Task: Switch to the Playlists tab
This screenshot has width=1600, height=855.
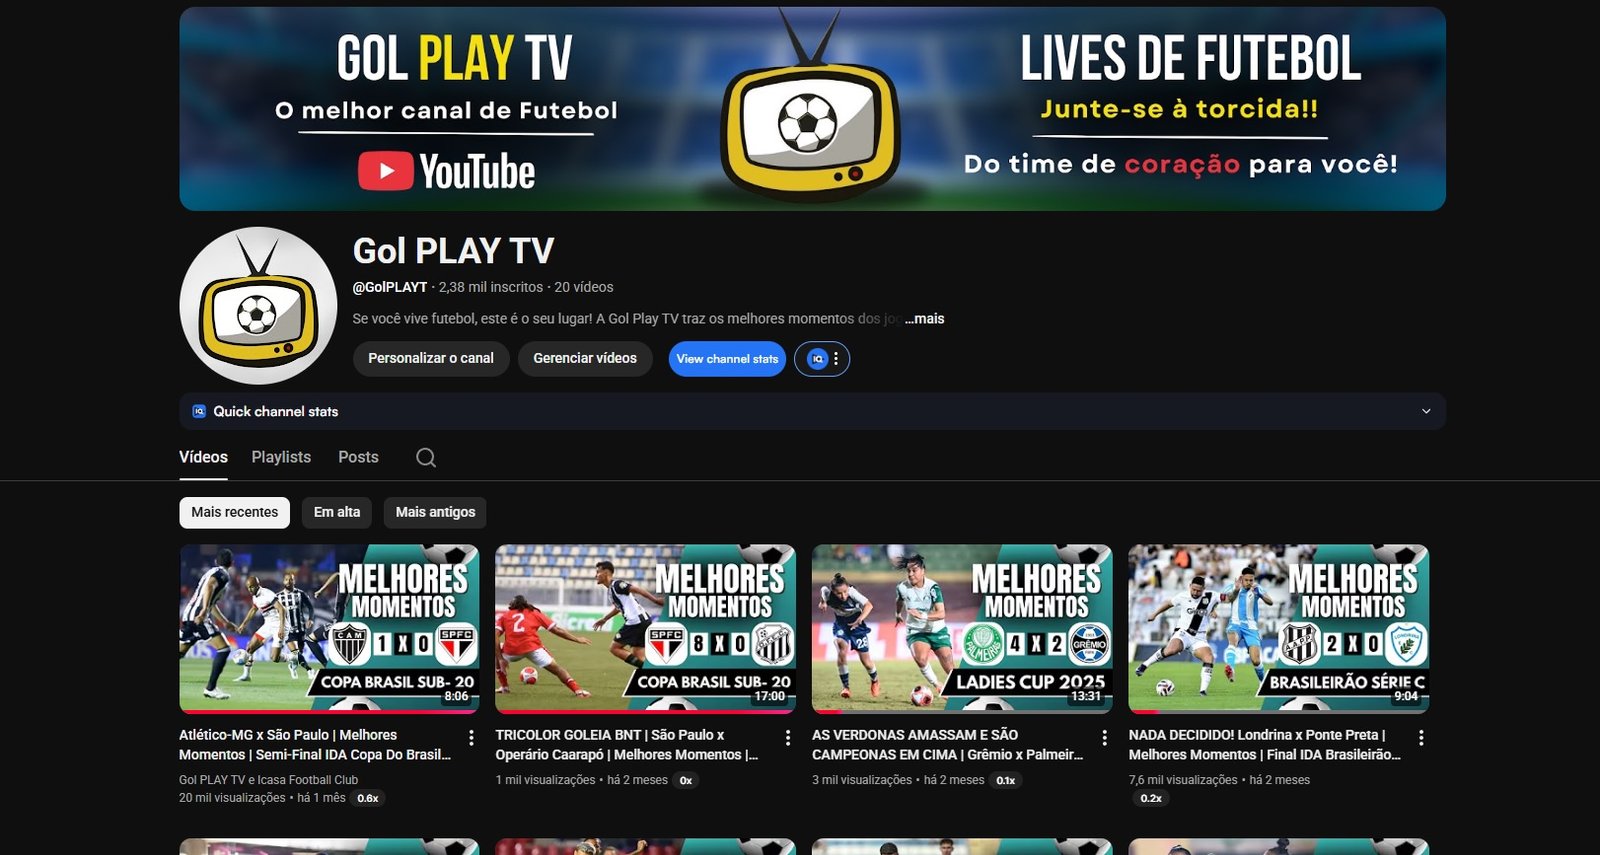Action: click(x=281, y=457)
